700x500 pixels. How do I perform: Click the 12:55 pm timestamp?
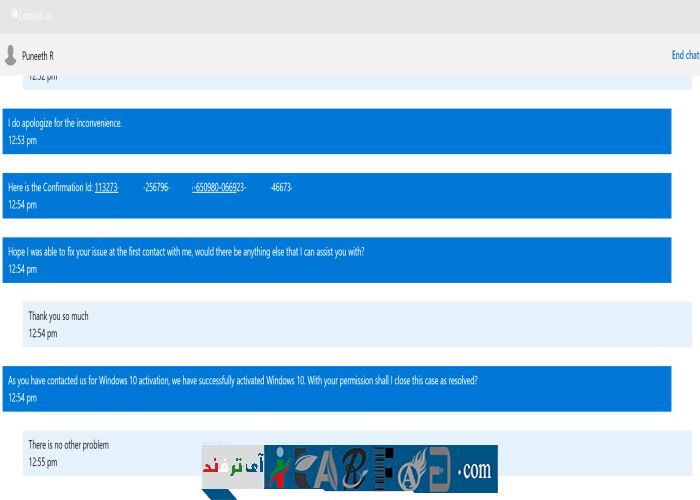click(x=42, y=462)
